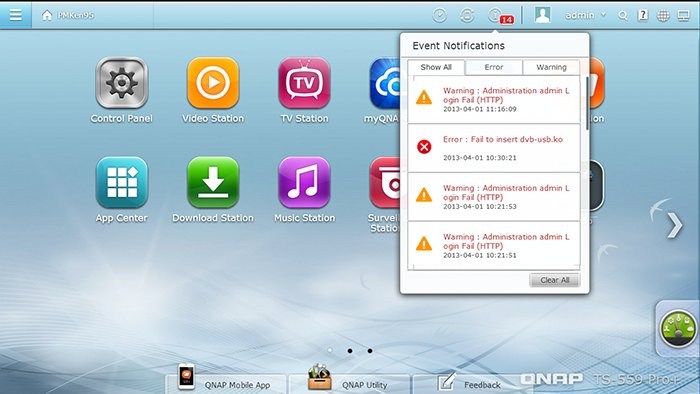Click the home icon beside PMKen95
The height and width of the screenshot is (394, 700).
[x=47, y=15]
